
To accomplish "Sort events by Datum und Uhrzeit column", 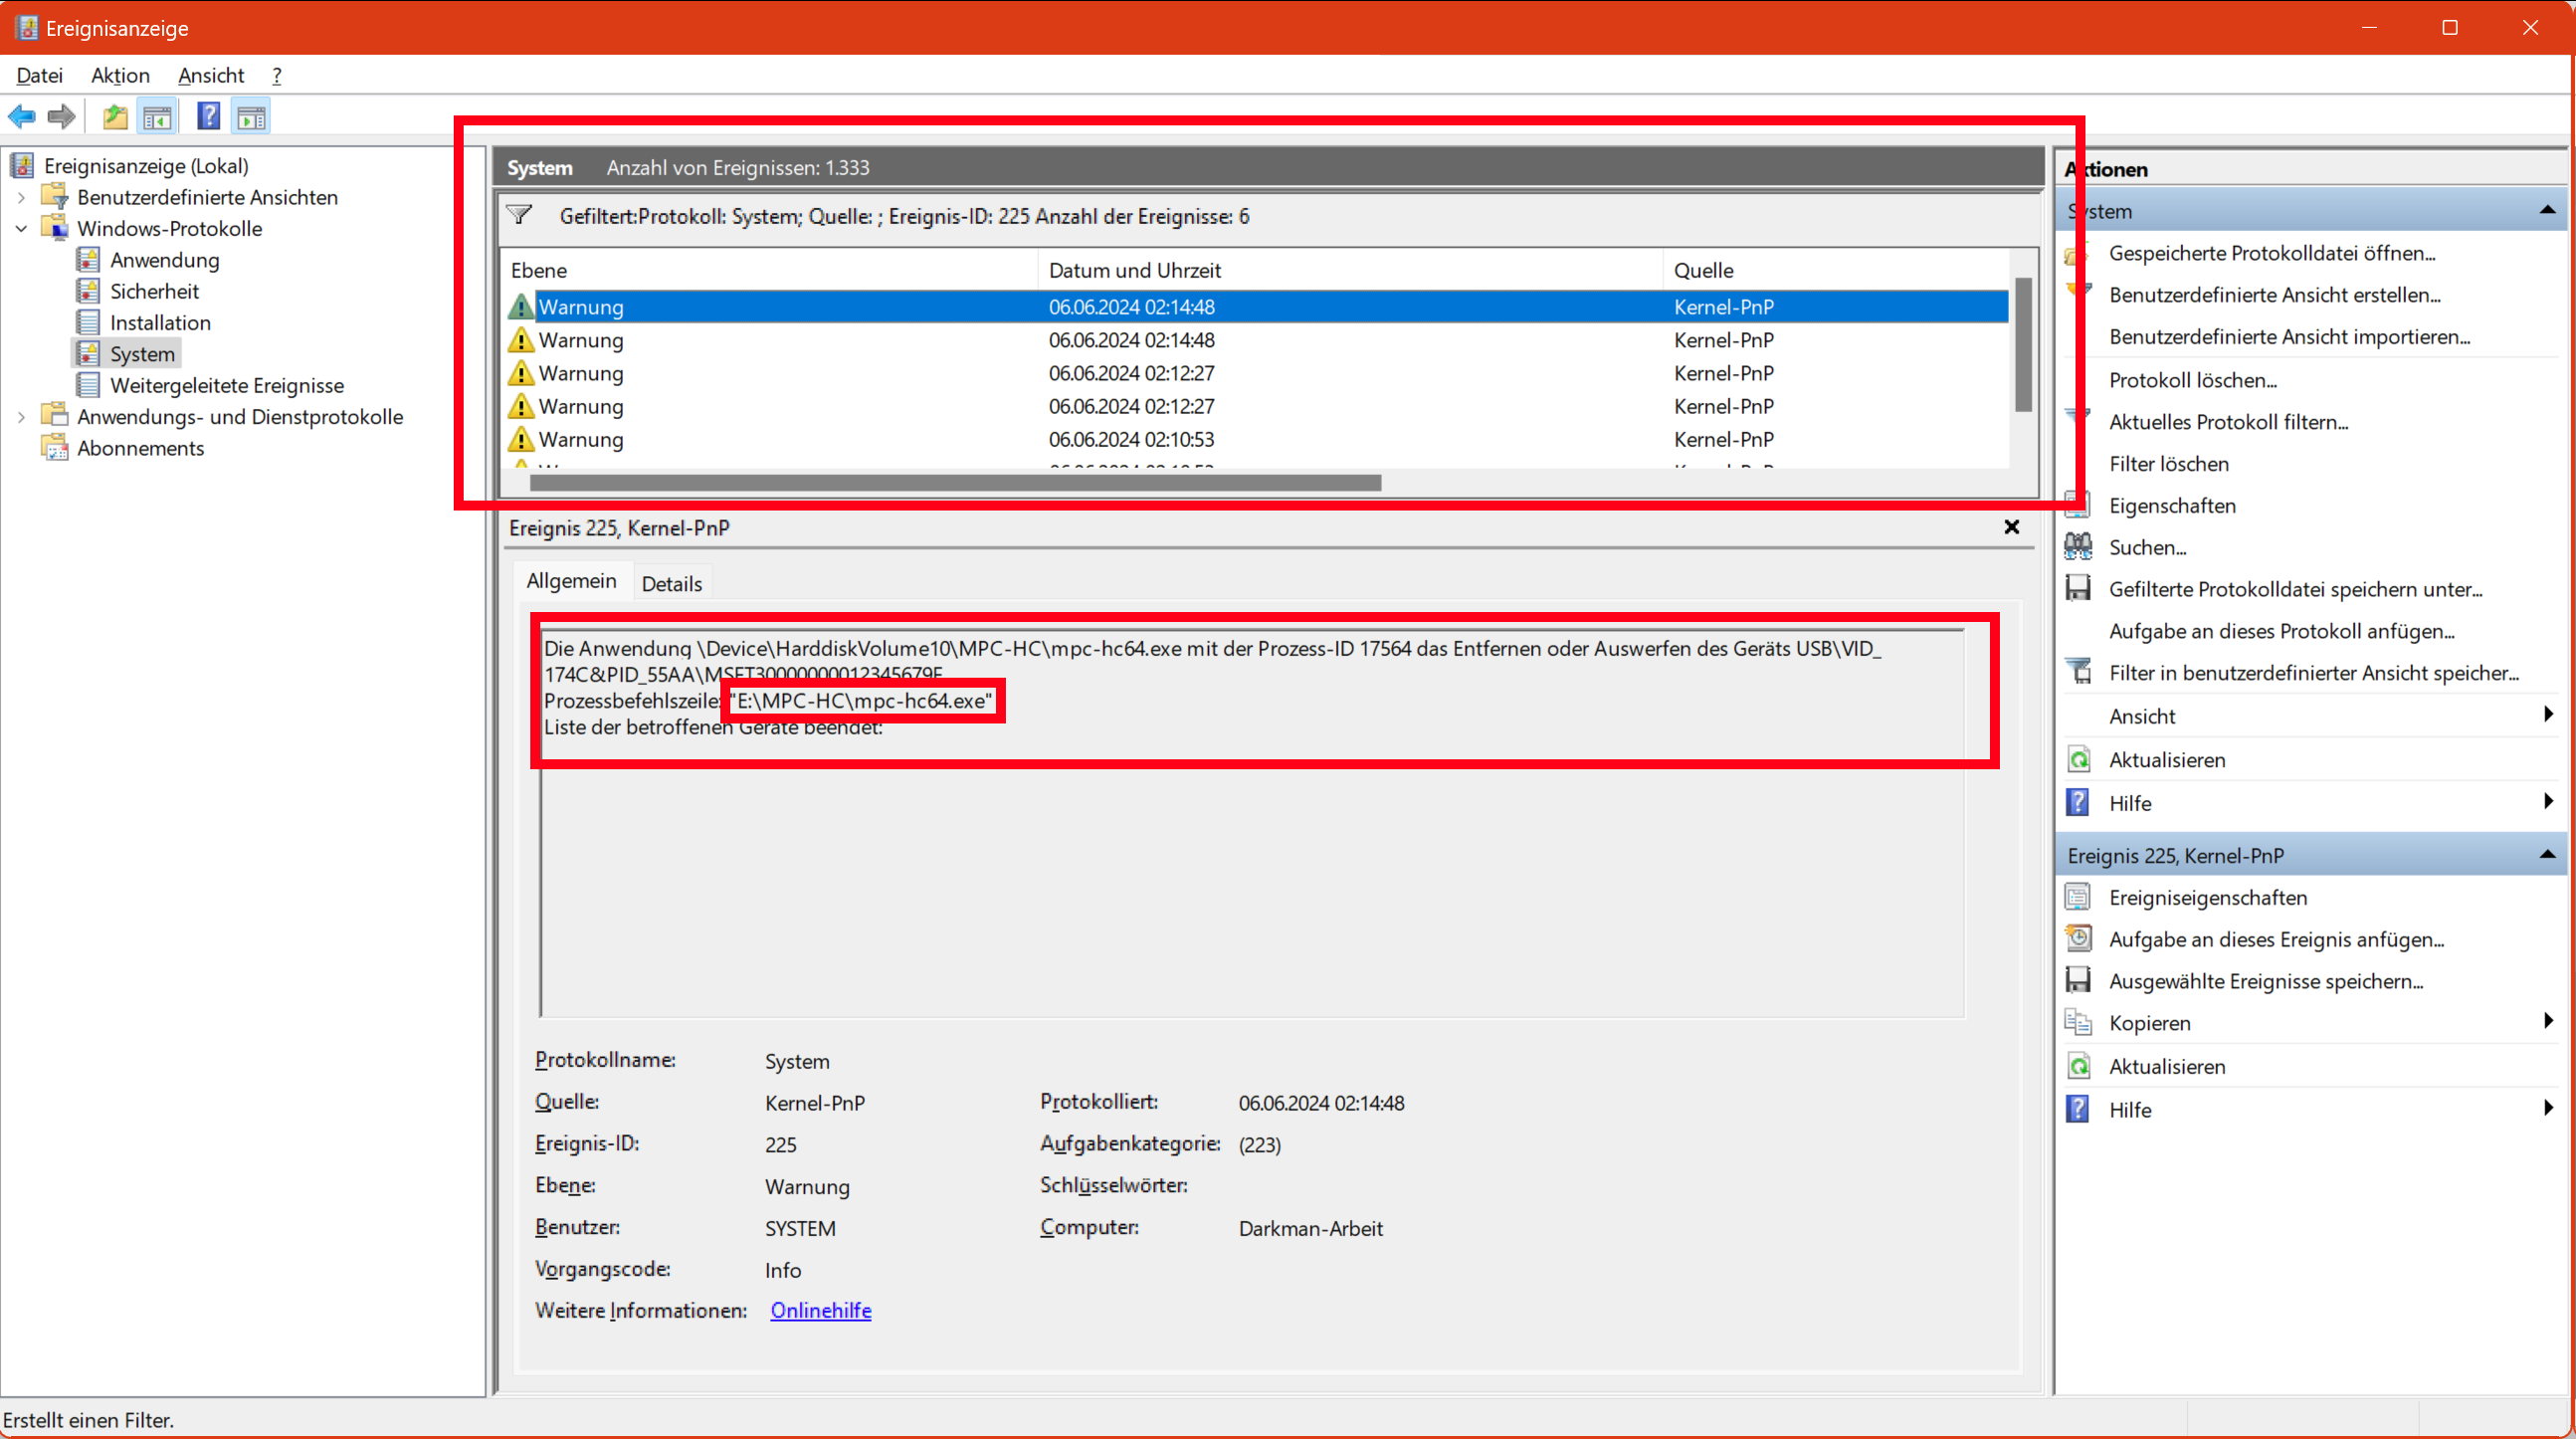I will [1134, 270].
